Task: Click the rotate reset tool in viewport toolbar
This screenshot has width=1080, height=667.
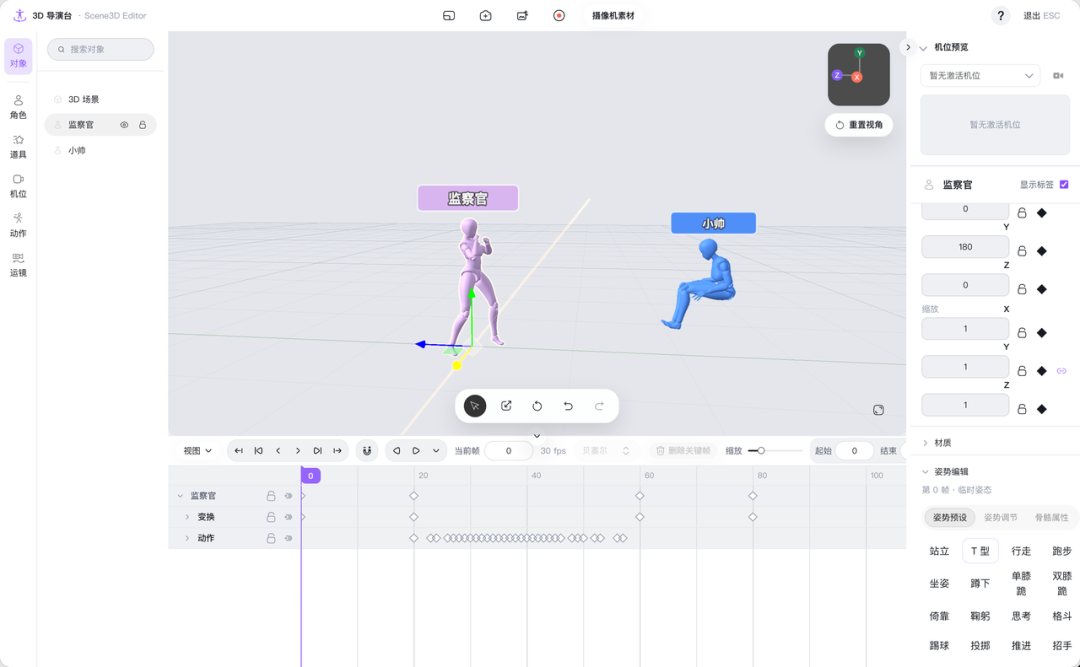Action: pos(537,406)
